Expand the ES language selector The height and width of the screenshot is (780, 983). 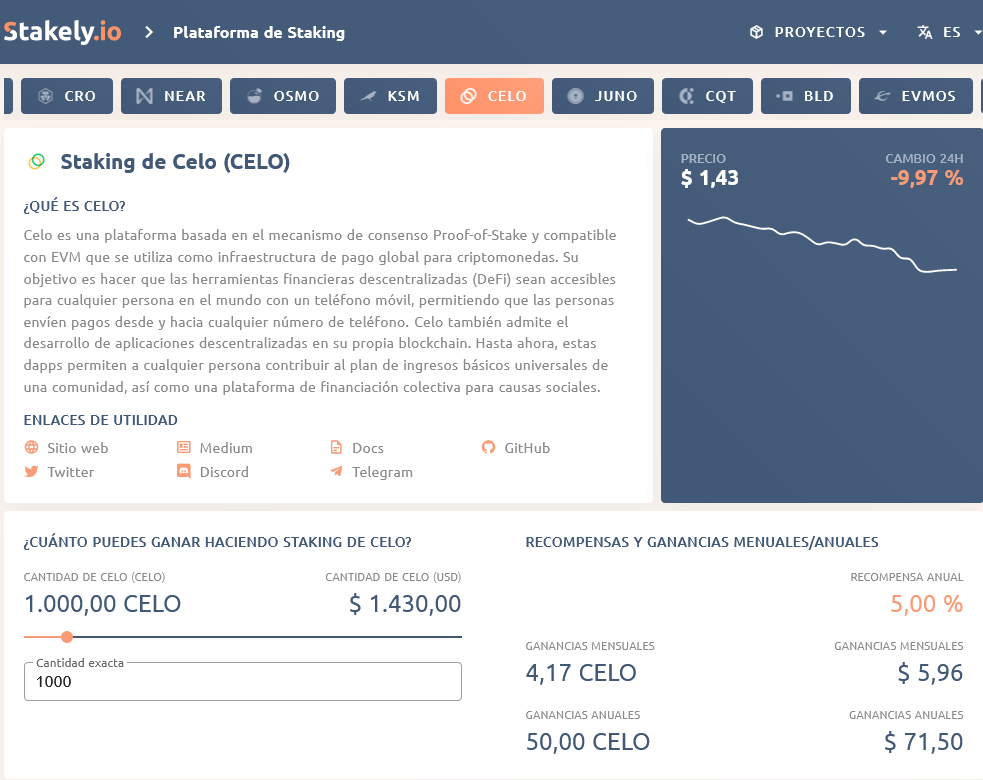(946, 31)
